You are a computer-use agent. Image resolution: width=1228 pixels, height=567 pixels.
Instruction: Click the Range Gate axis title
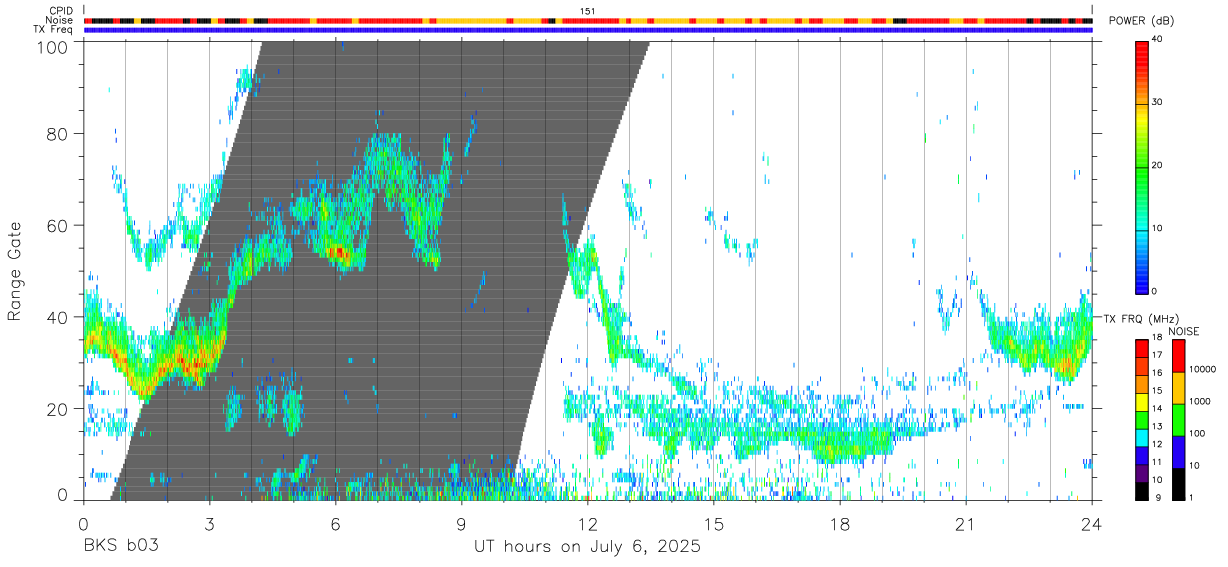click(x=15, y=271)
